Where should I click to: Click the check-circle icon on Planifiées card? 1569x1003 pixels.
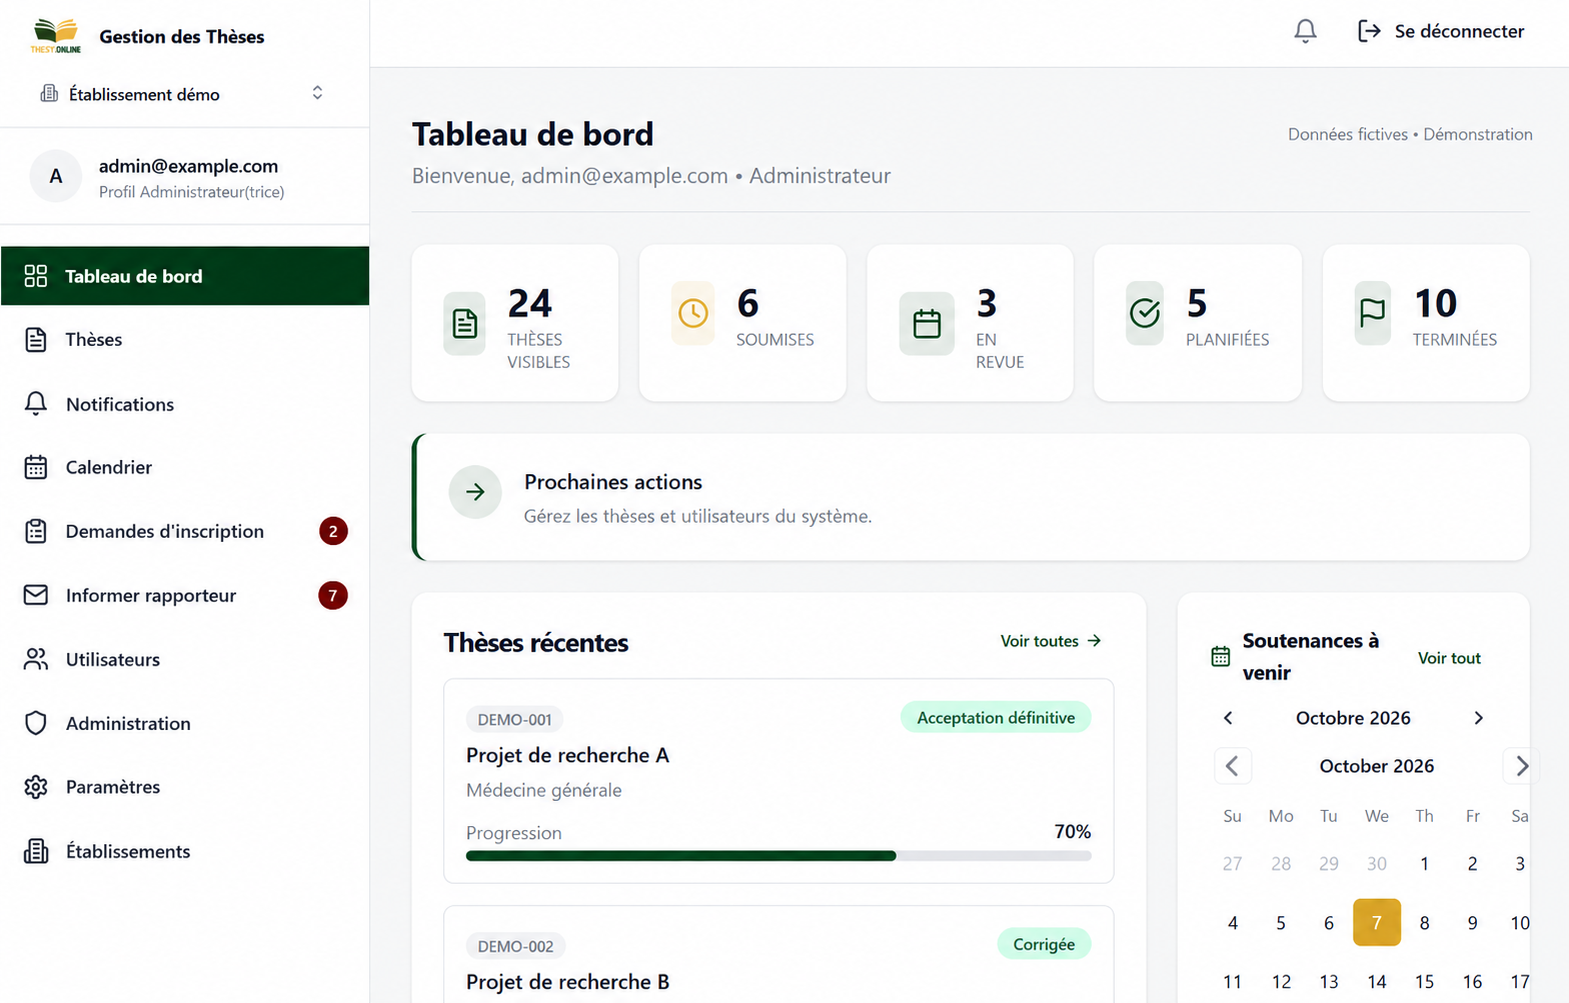tap(1145, 313)
